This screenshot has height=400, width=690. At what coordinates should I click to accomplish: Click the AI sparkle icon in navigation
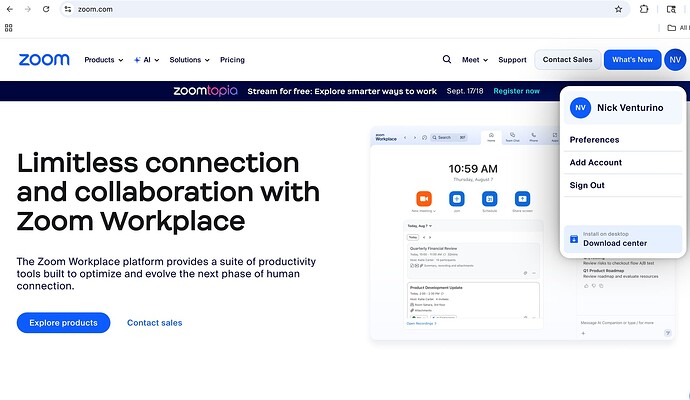point(137,60)
